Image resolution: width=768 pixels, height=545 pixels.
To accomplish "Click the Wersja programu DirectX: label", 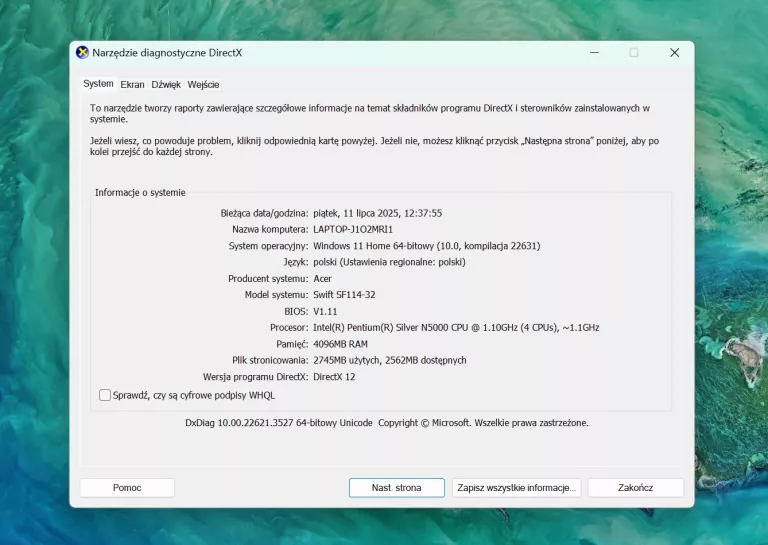I will pyautogui.click(x=256, y=377).
